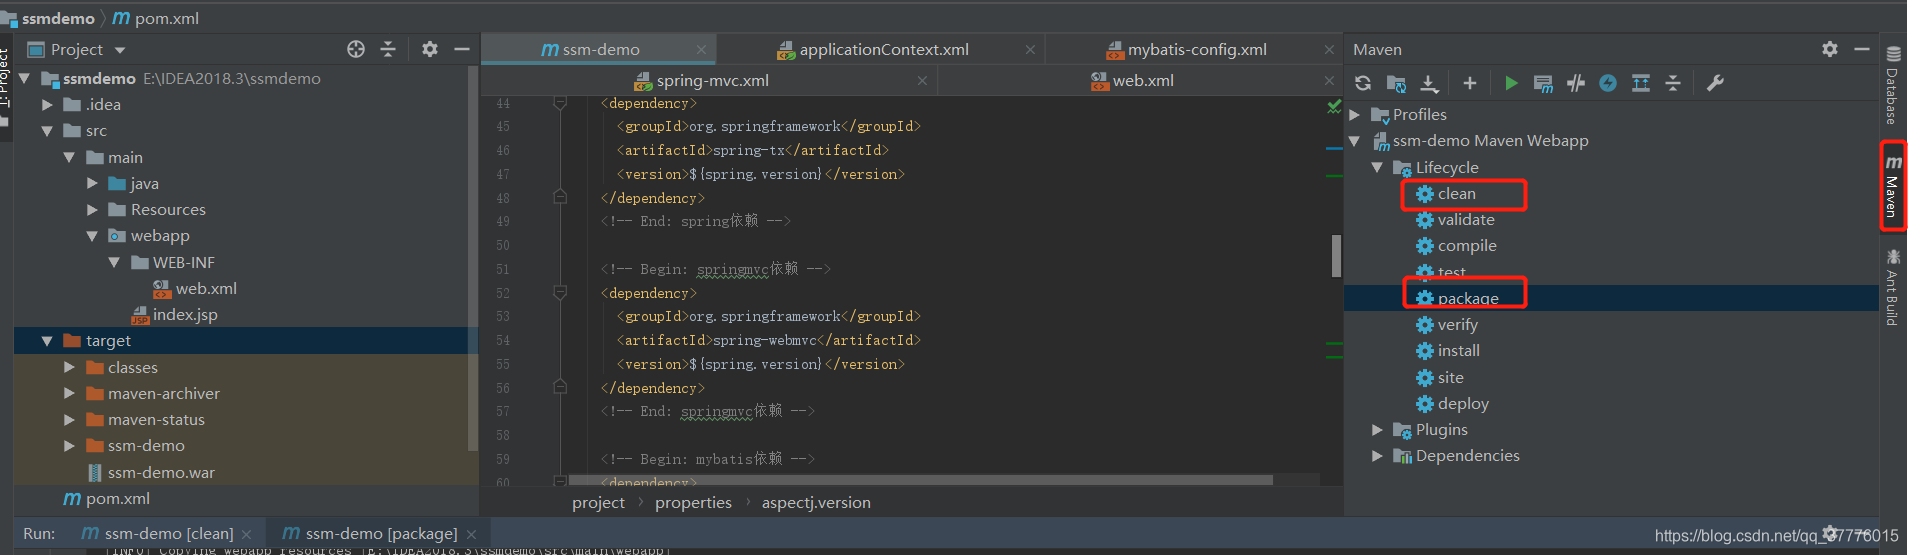Show Maven dependencies diagram icon
The width and height of the screenshot is (1909, 555).
pyautogui.click(x=1641, y=83)
